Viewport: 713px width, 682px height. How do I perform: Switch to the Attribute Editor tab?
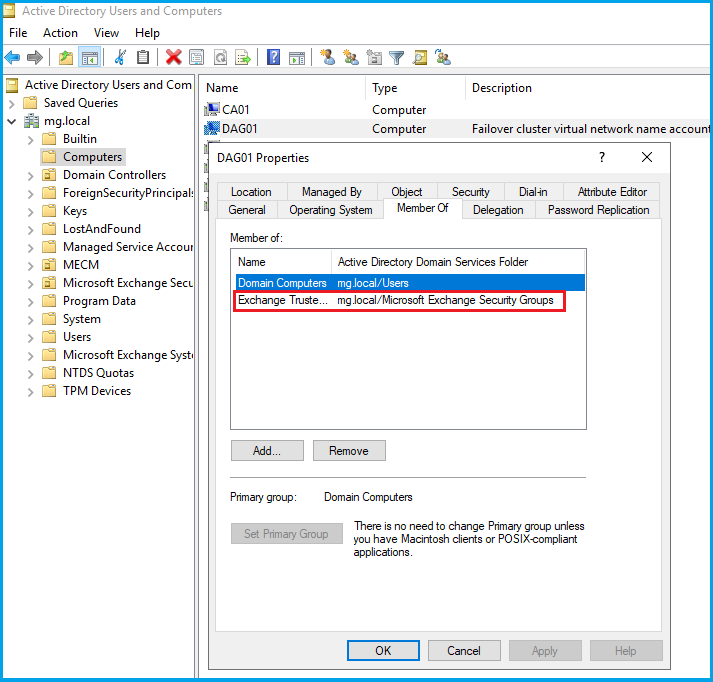(612, 192)
